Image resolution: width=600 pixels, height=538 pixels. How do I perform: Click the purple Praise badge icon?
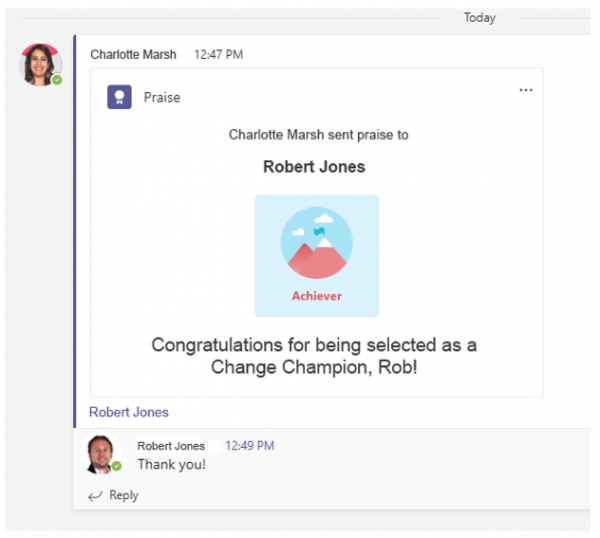(x=120, y=97)
